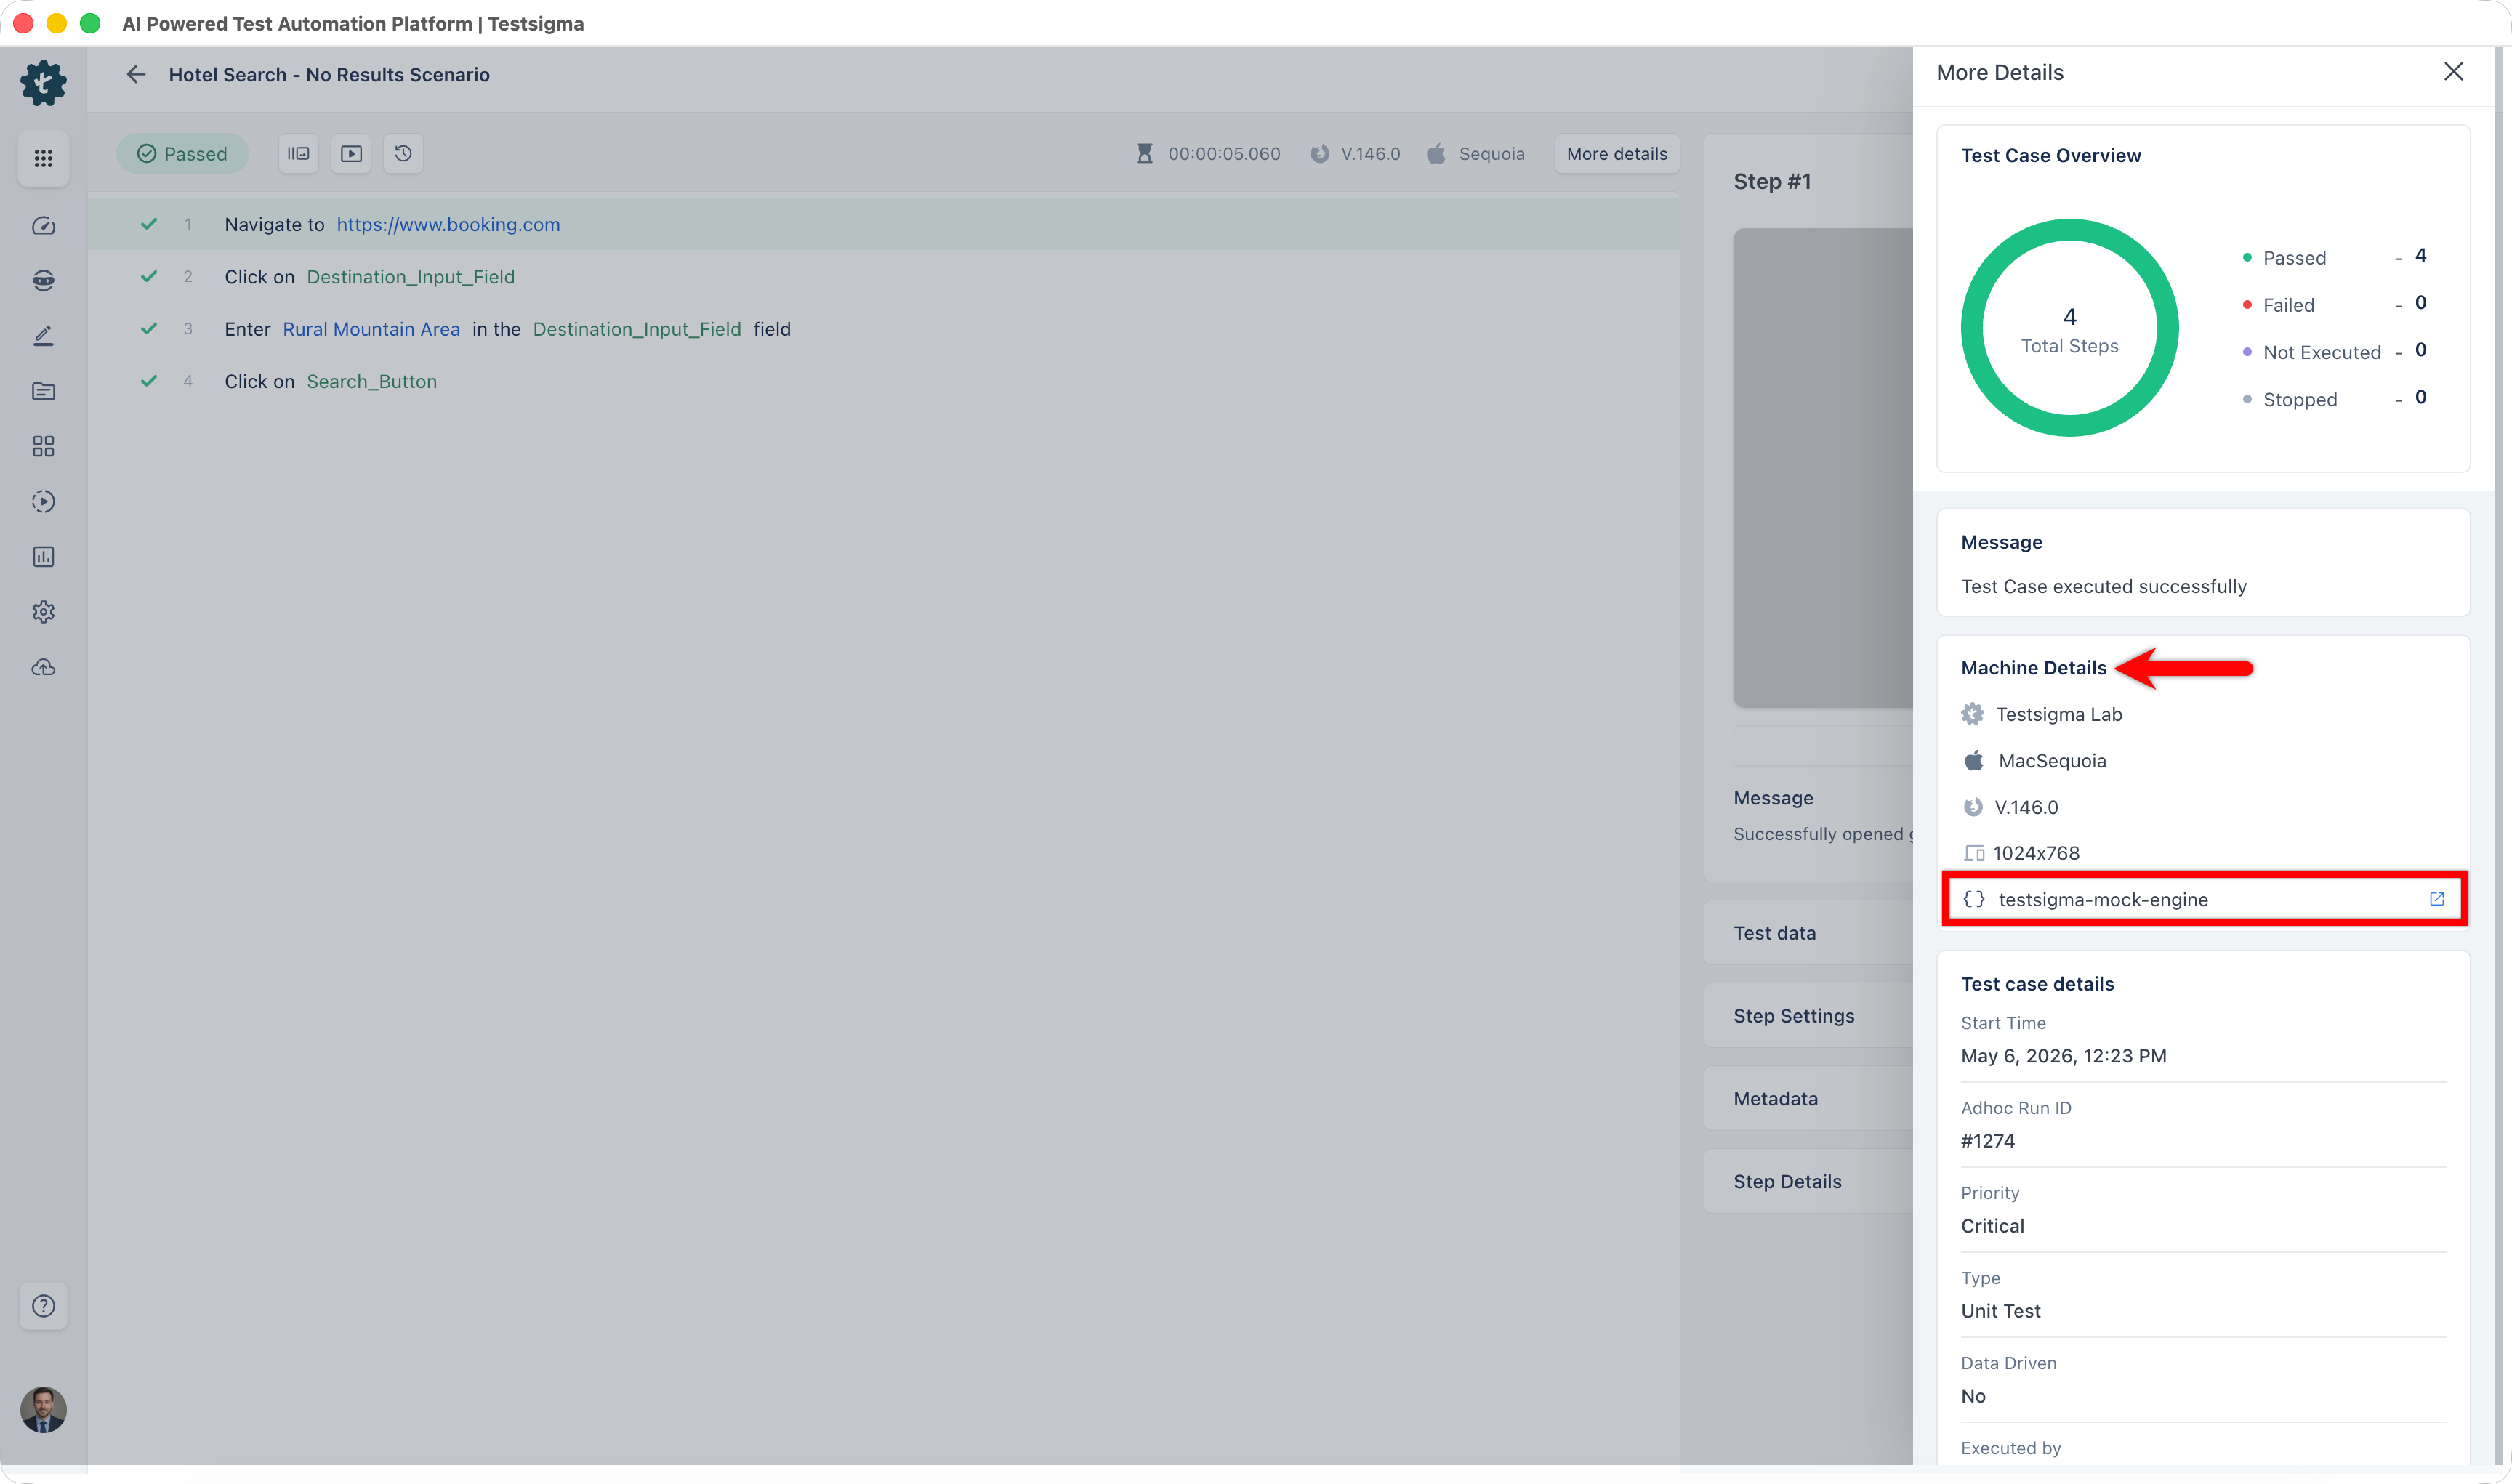
Task: Select step 2 Click on row
Action: 884,277
